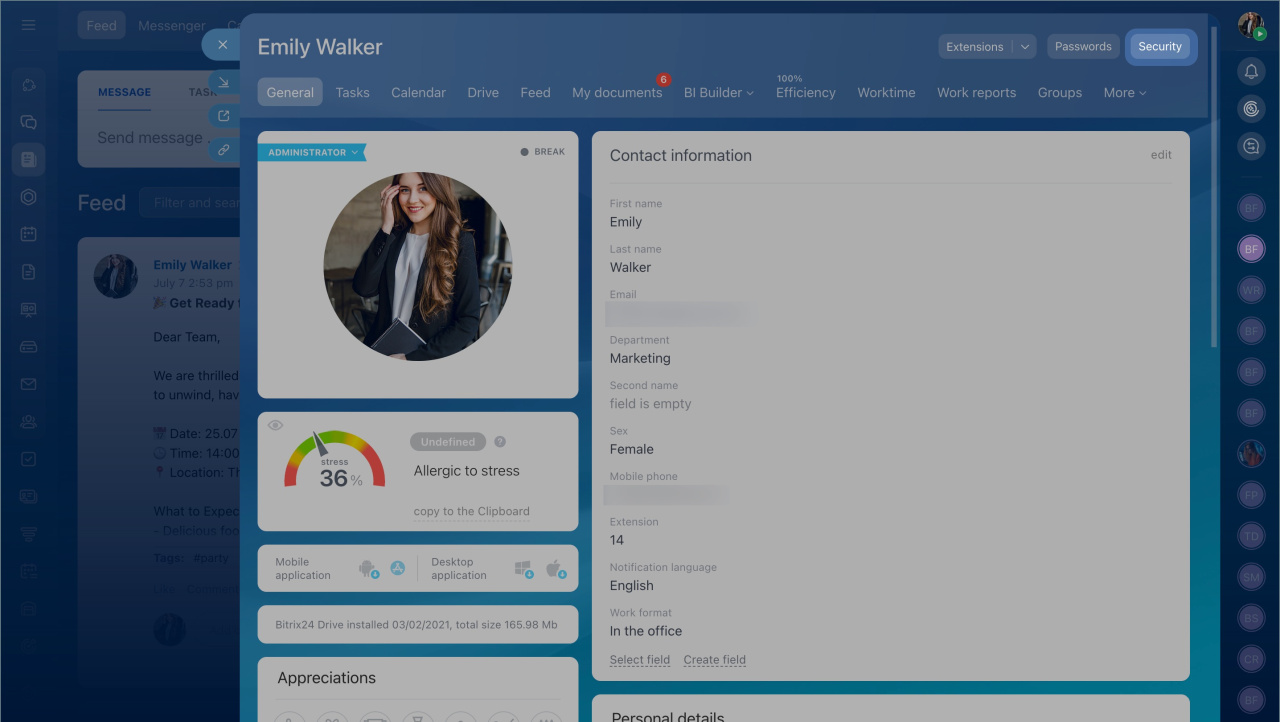Viewport: 1280px width, 722px height.
Task: Click the Android mobile app download icon
Action: [368, 569]
